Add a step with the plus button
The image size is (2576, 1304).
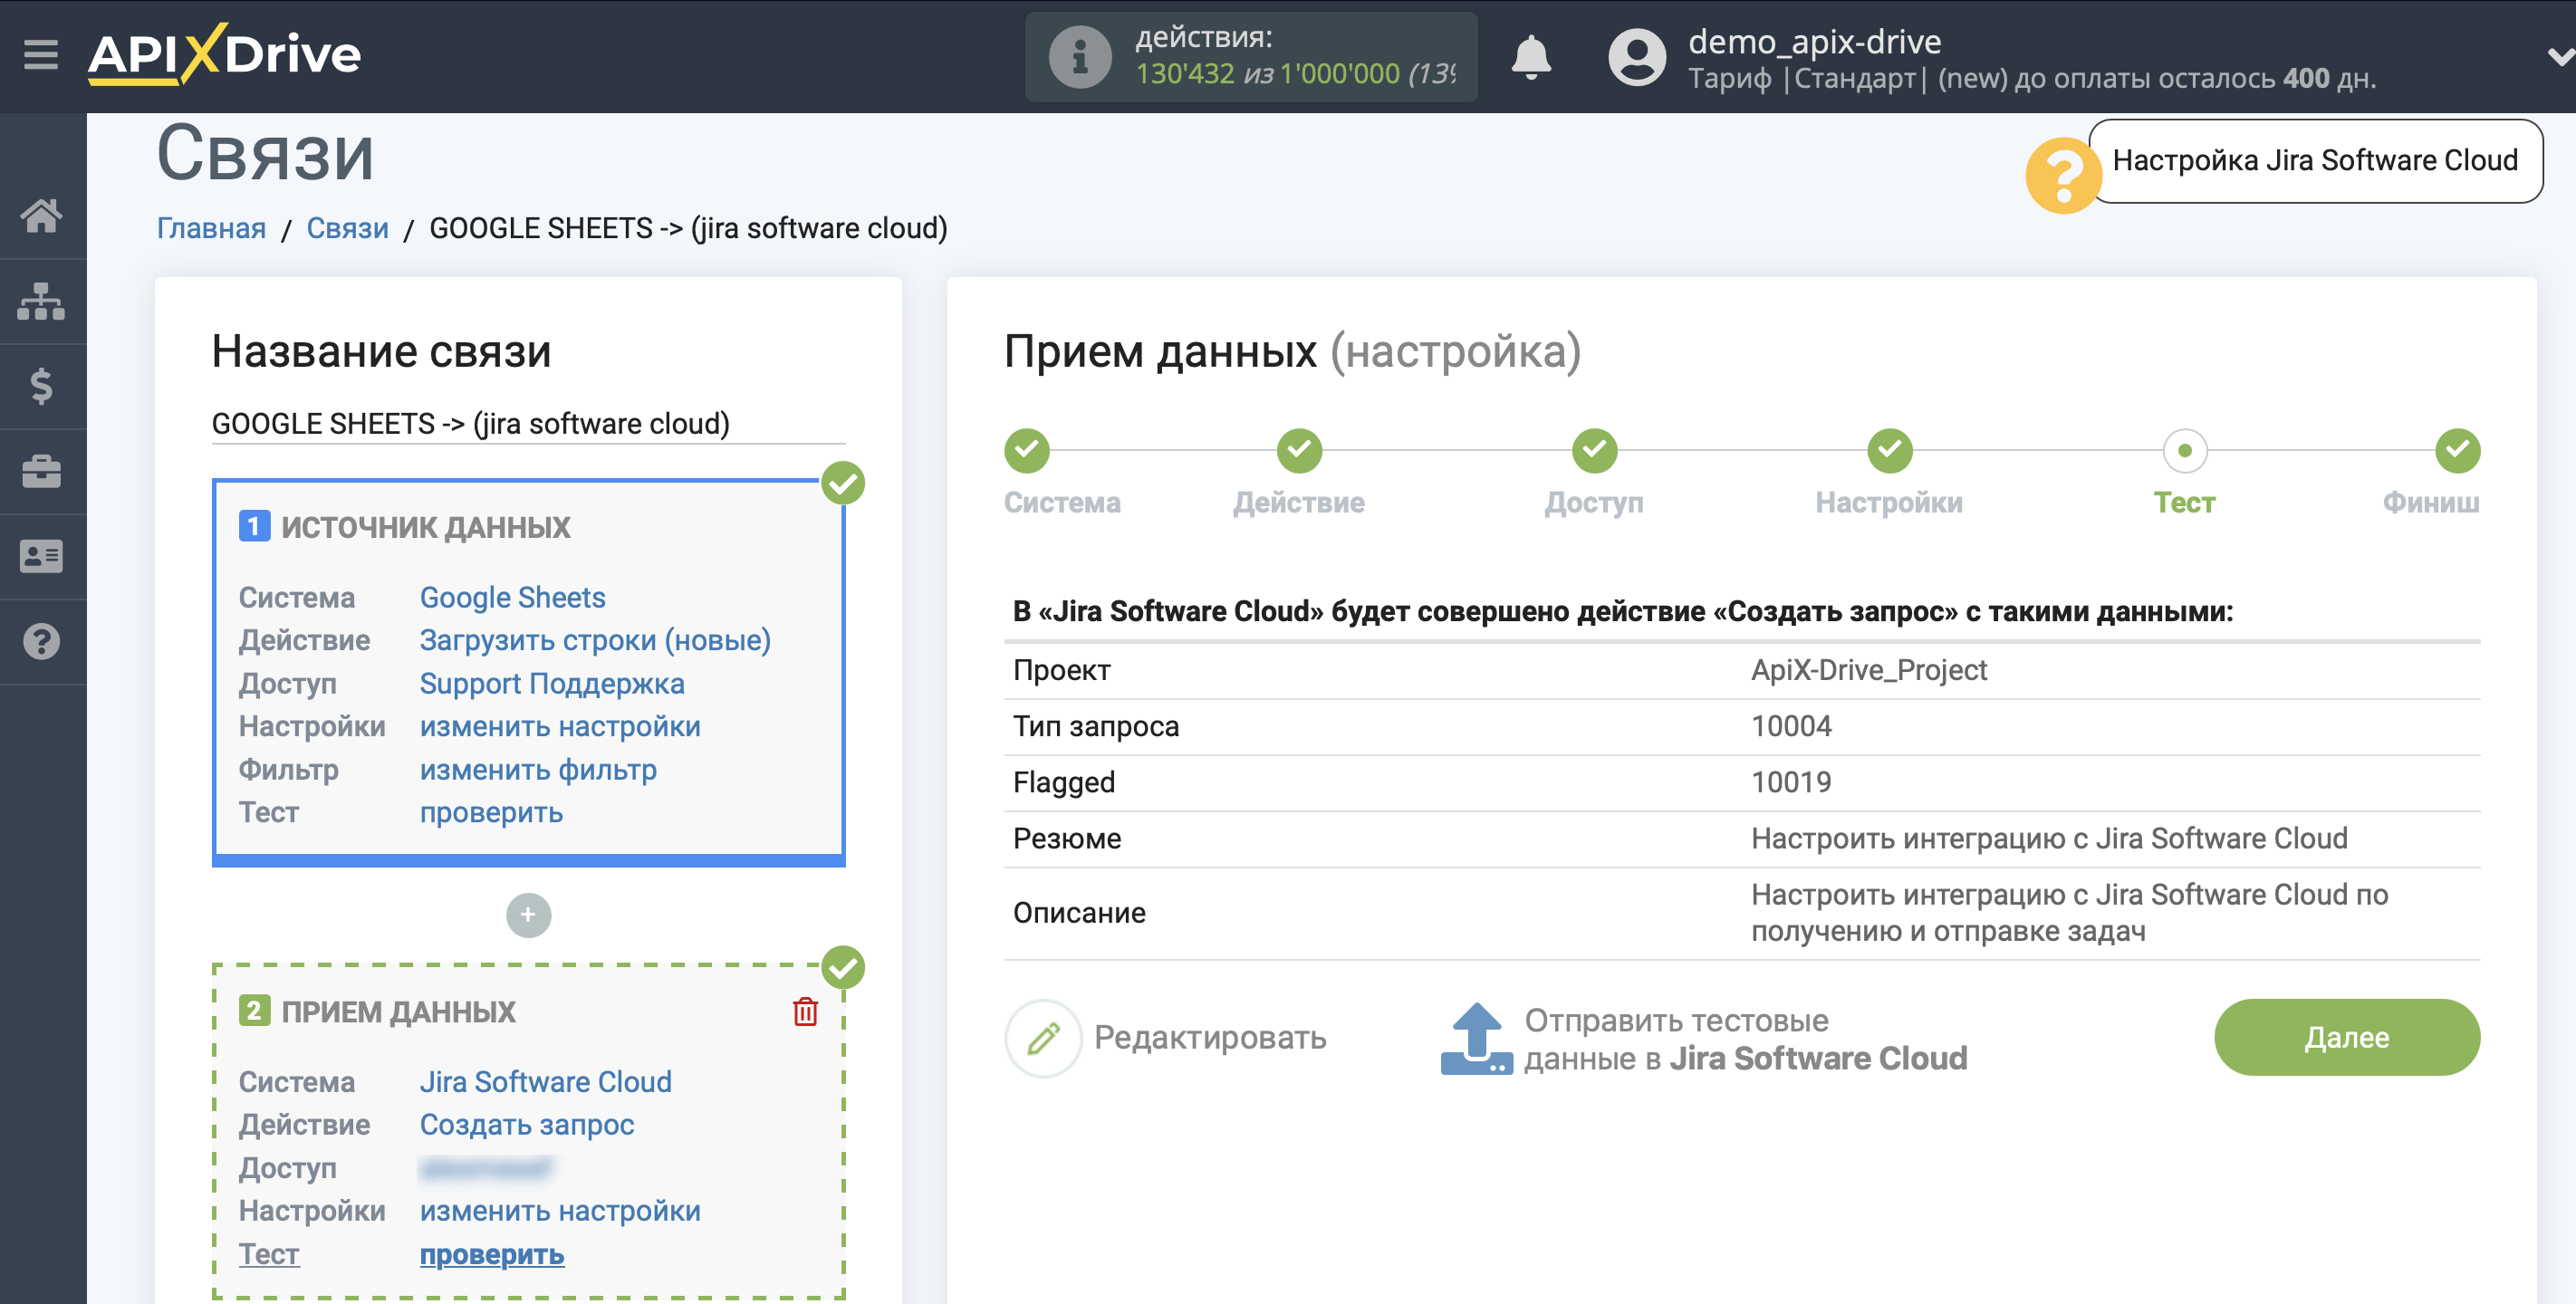[x=528, y=915]
